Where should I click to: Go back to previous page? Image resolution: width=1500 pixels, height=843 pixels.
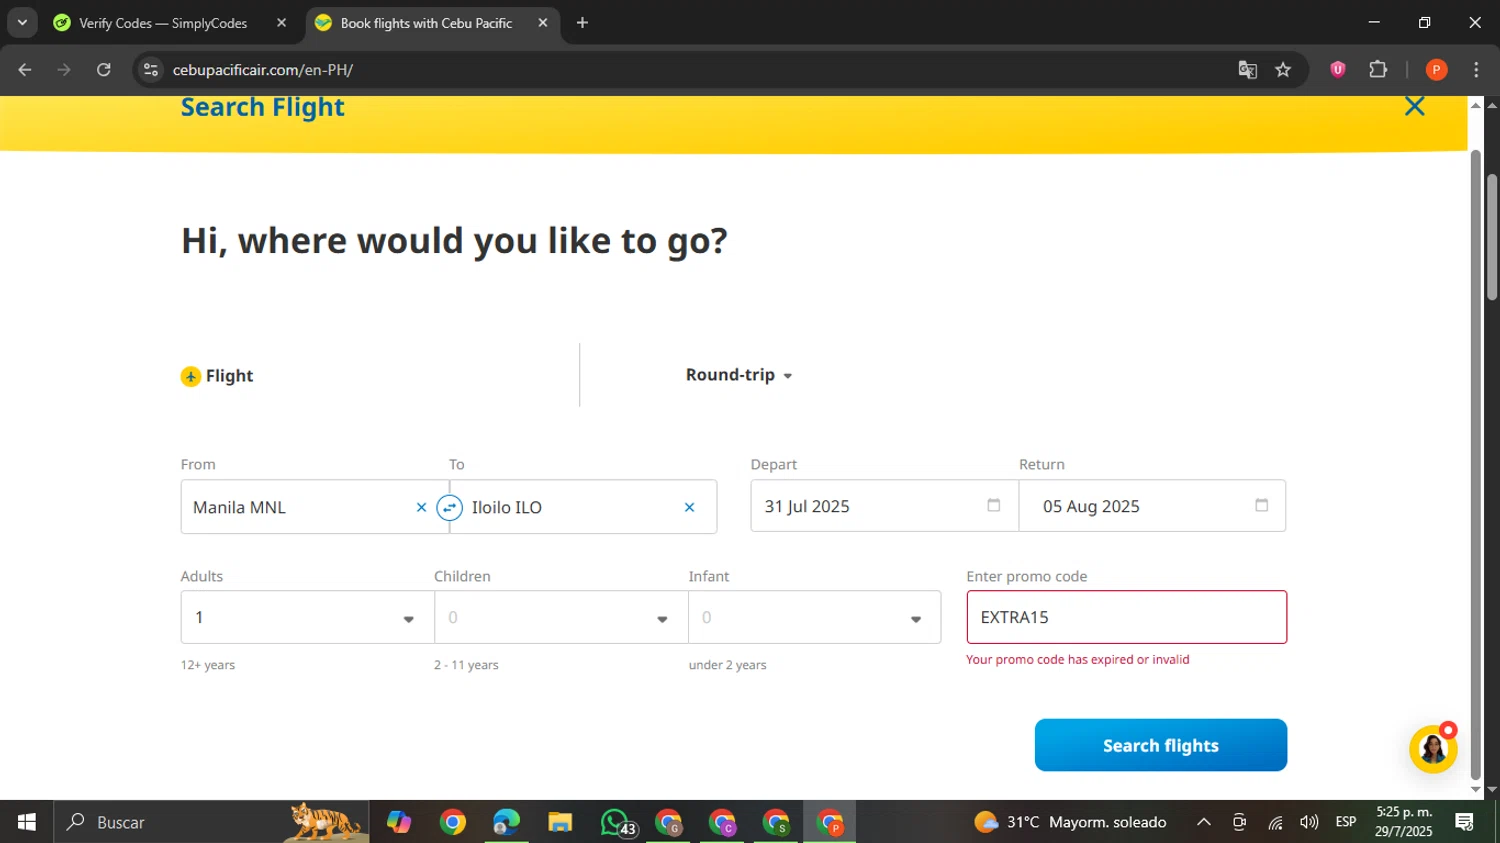[25, 70]
